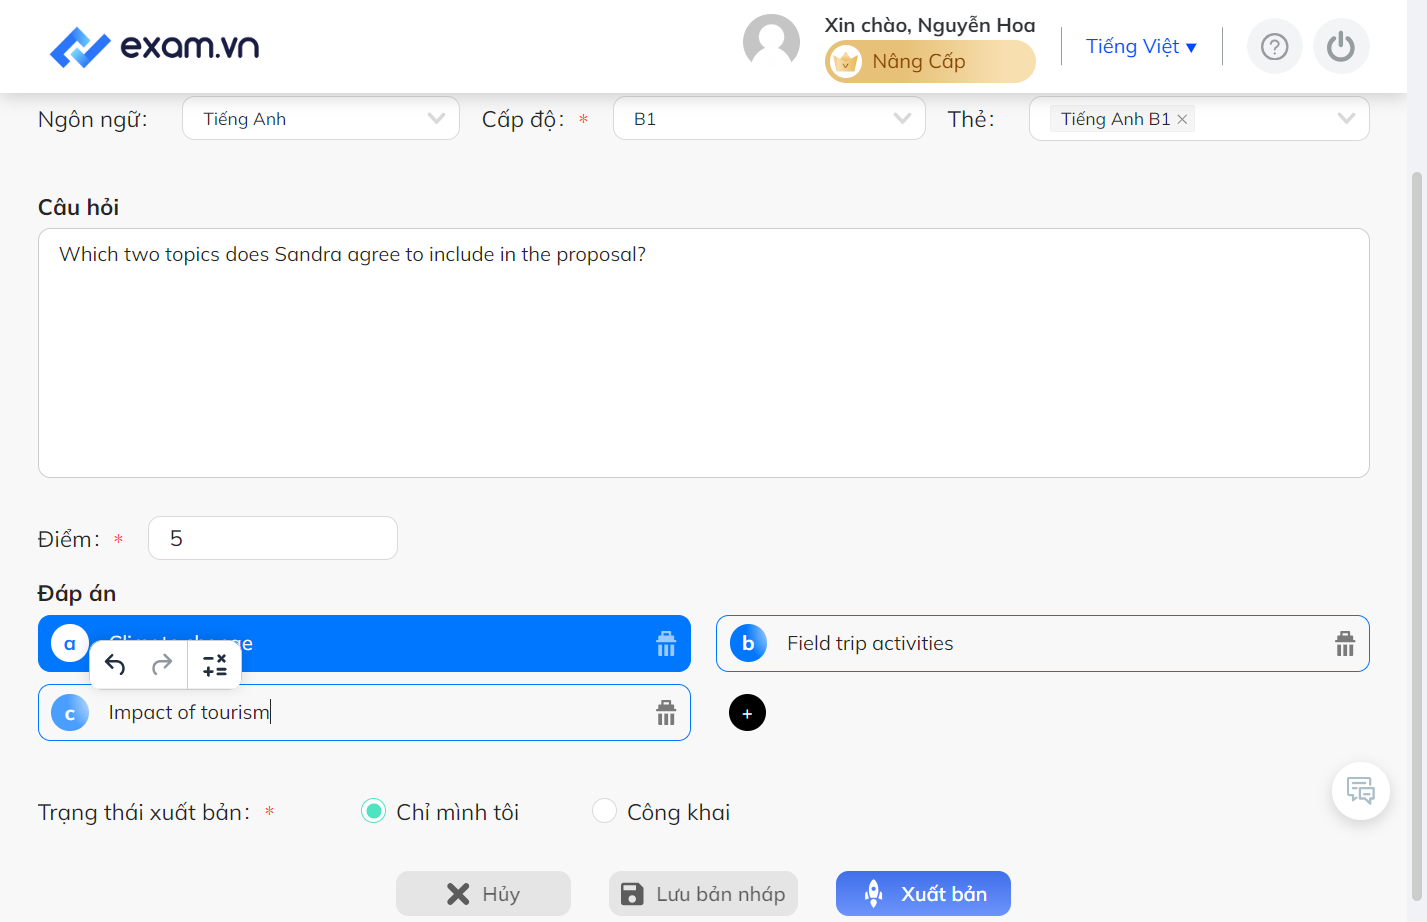The height and width of the screenshot is (922, 1427).
Task: Click the Nâng Cấp upgrade button
Action: tap(930, 62)
